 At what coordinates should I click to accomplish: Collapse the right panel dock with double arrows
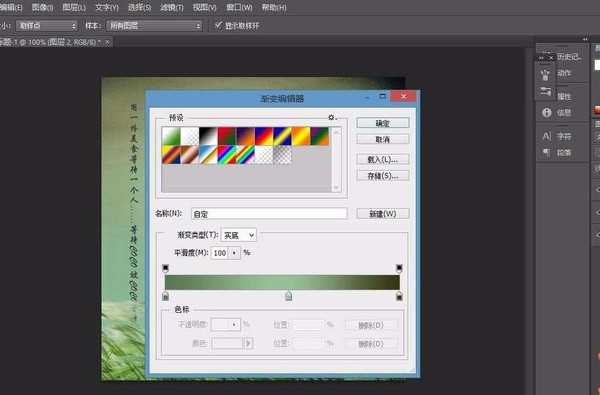pos(584,39)
